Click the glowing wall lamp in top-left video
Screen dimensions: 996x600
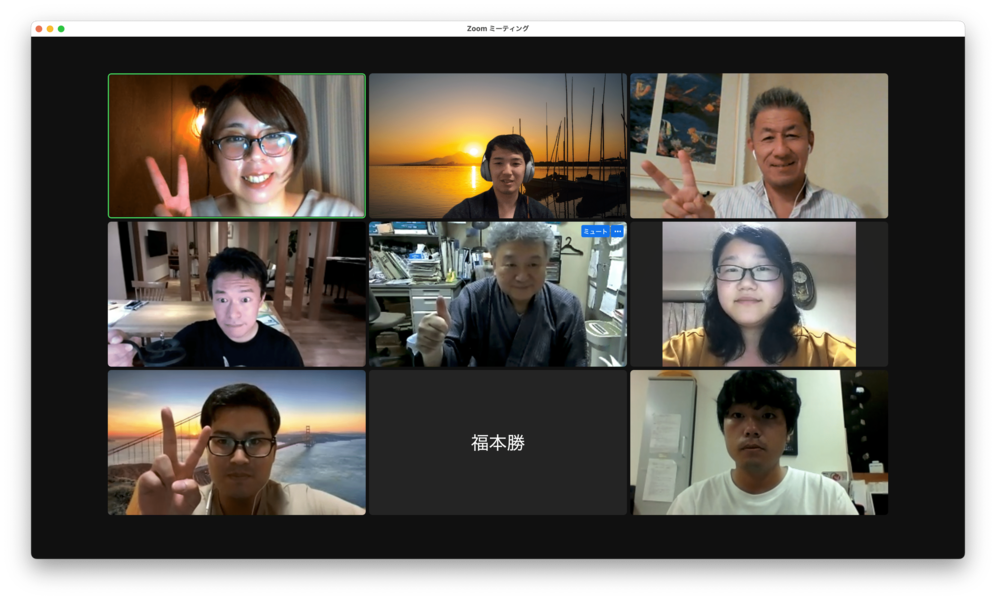[x=198, y=120]
